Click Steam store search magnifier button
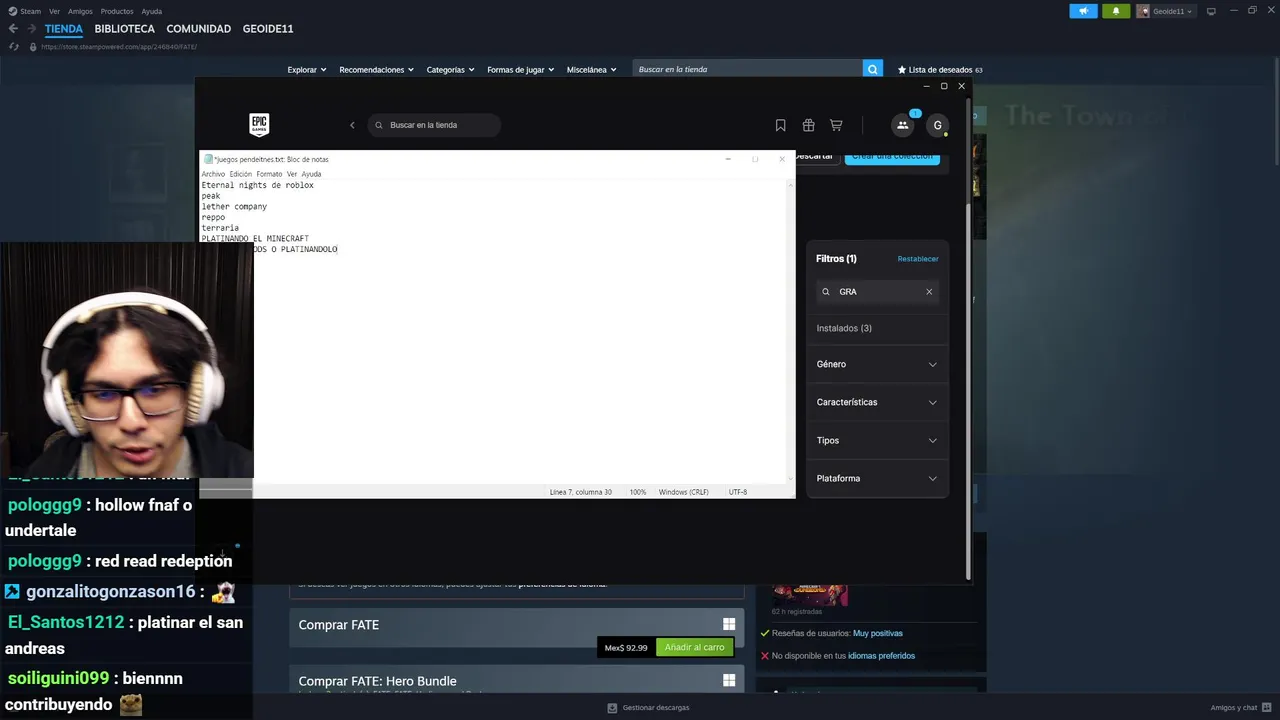1280x720 pixels. (873, 69)
